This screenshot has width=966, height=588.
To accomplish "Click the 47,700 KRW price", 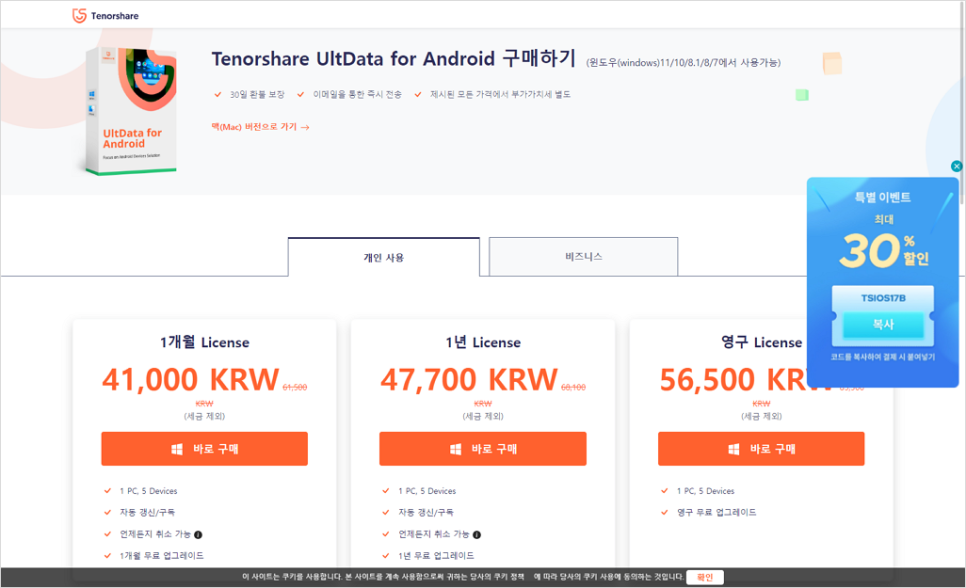I will 469,380.
